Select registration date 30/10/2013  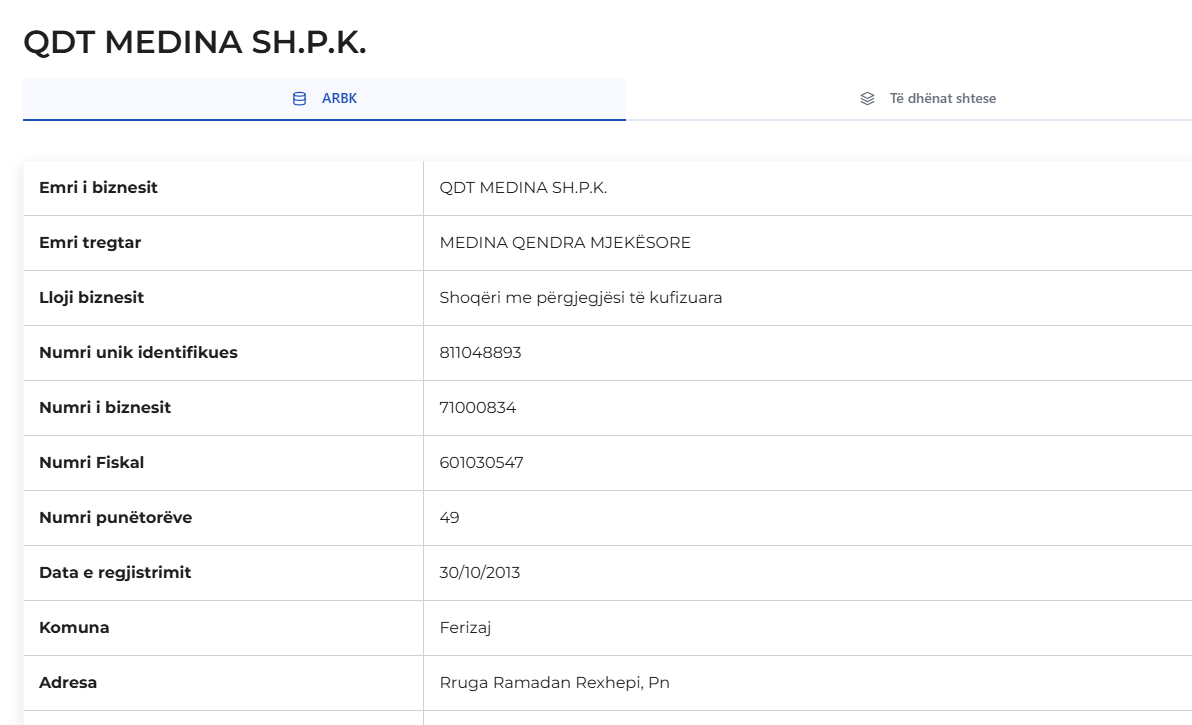point(480,572)
